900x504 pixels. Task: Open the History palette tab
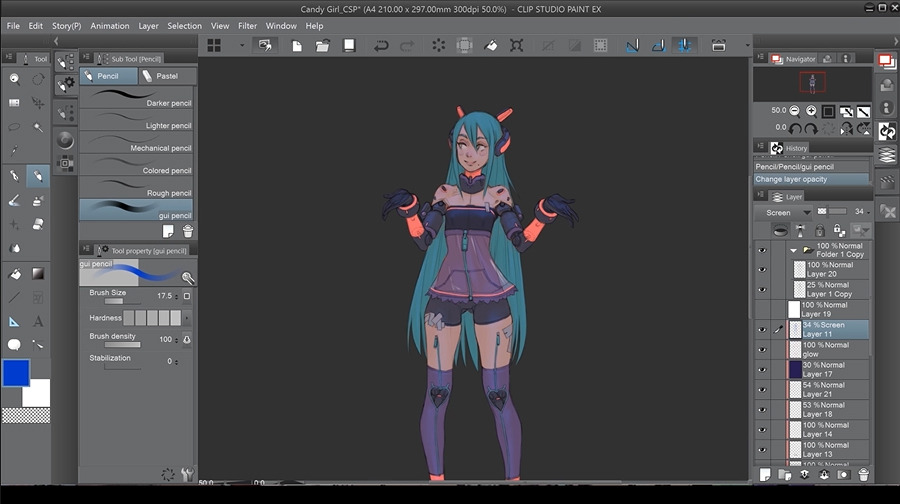pos(790,148)
